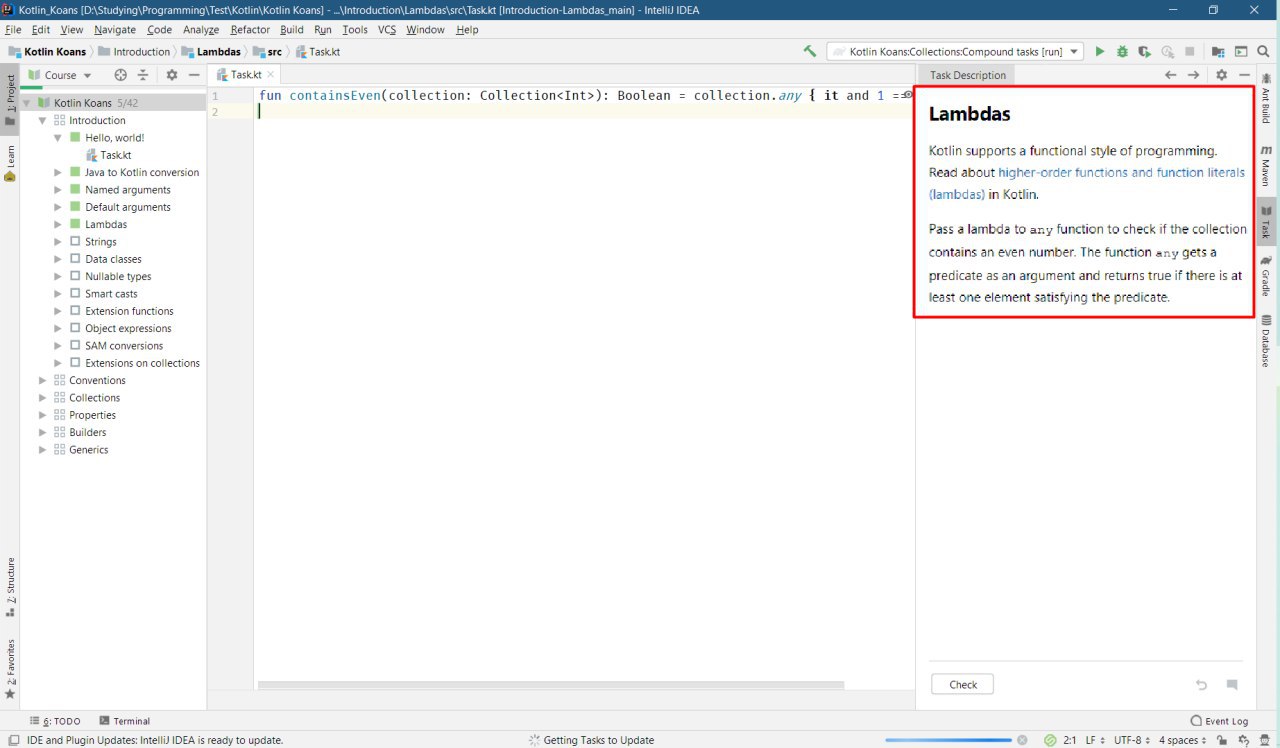Hide the Task Description panel

(x=1244, y=75)
